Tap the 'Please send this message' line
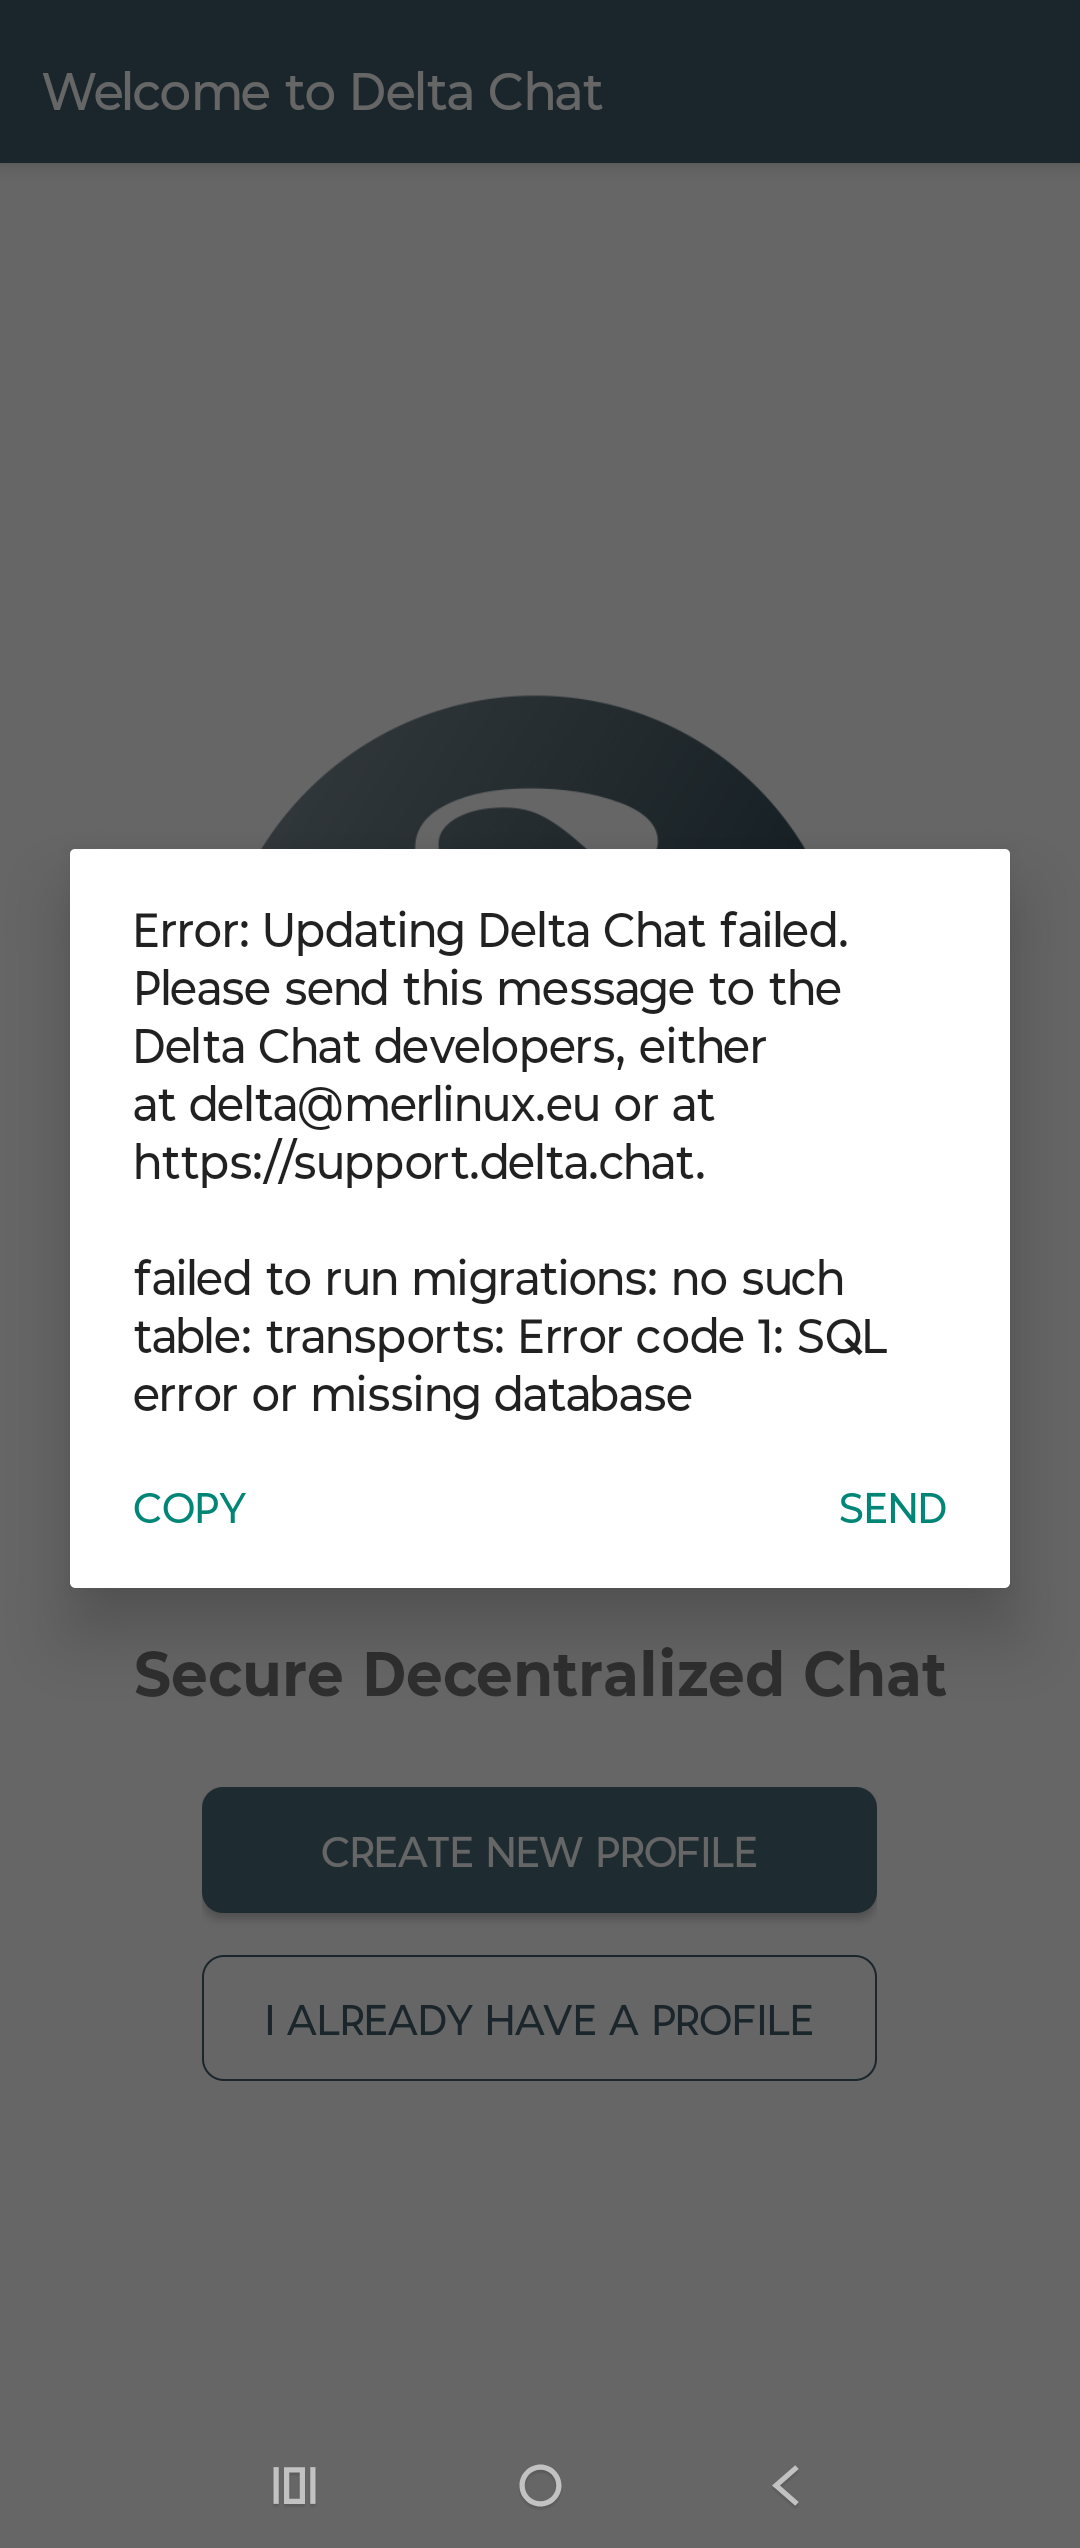 point(487,989)
